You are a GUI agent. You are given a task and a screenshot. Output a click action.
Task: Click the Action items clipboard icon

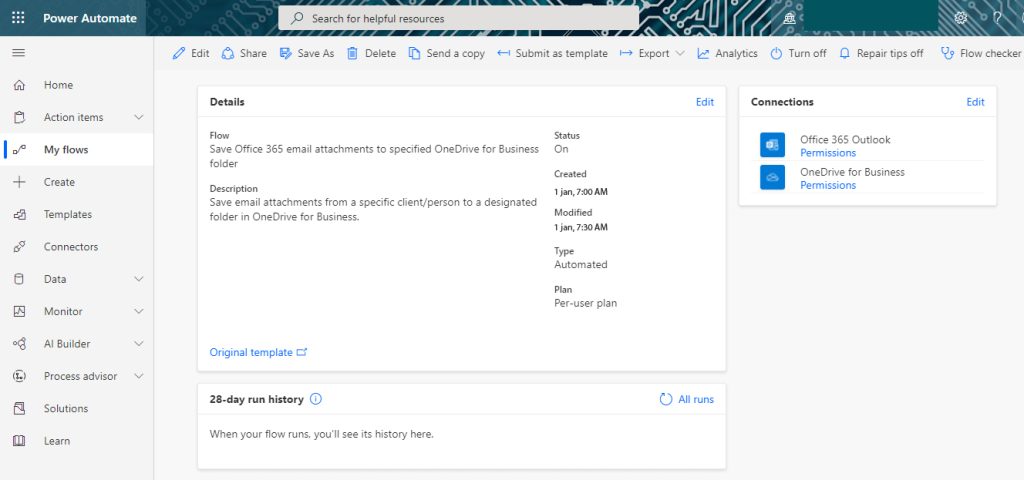[x=20, y=118]
